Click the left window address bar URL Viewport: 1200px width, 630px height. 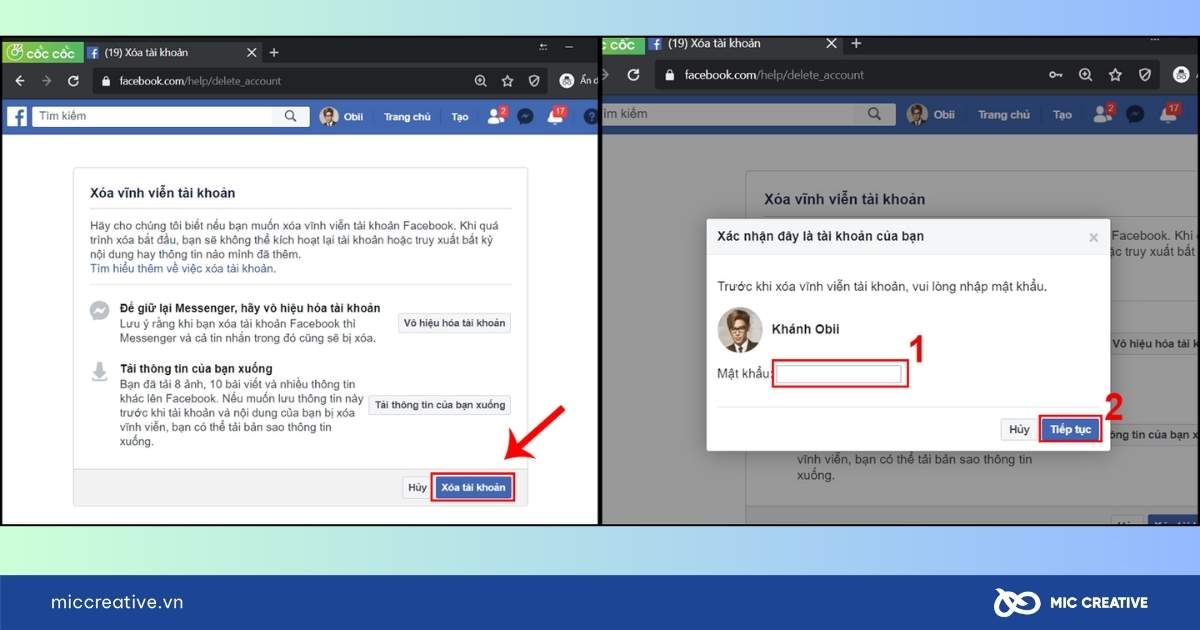coord(199,81)
